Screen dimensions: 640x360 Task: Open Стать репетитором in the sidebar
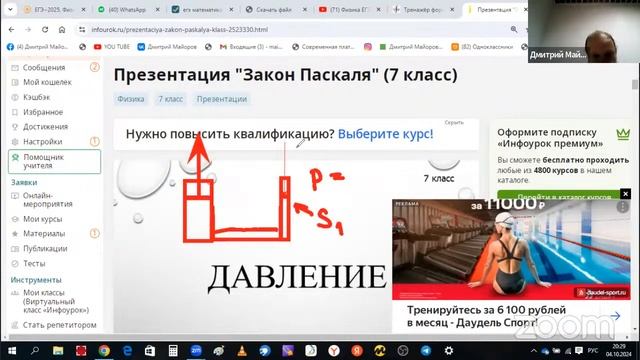pyautogui.click(x=59, y=325)
